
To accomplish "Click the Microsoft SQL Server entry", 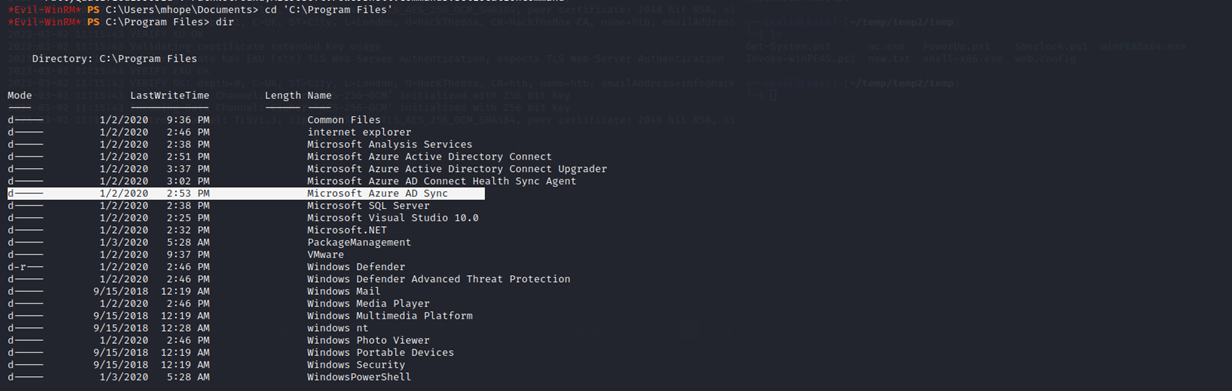I will click(368, 206).
